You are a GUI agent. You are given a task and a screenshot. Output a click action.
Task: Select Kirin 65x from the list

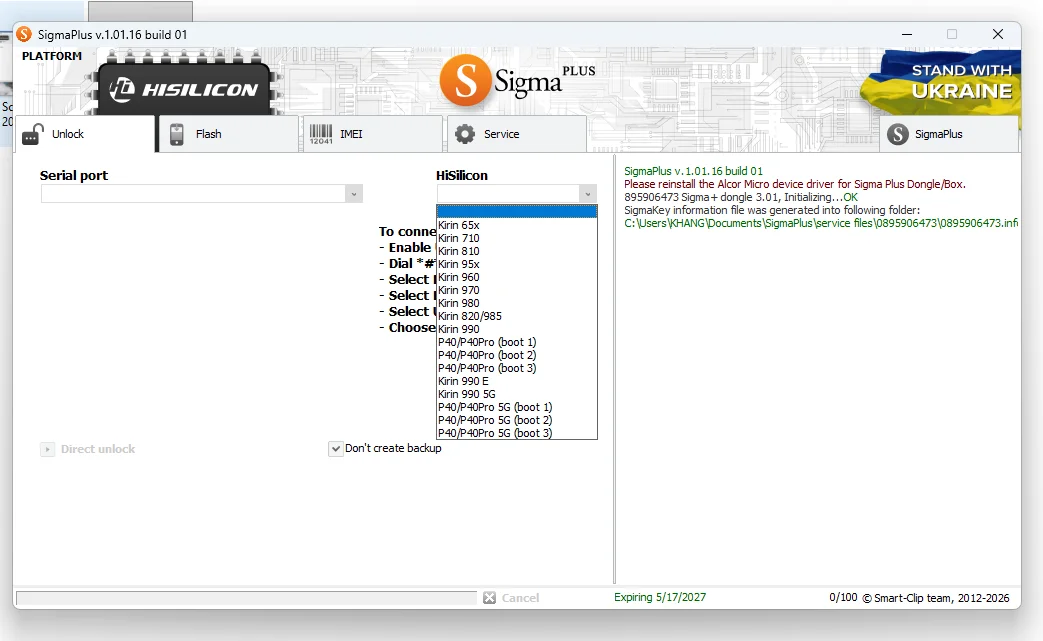517,225
